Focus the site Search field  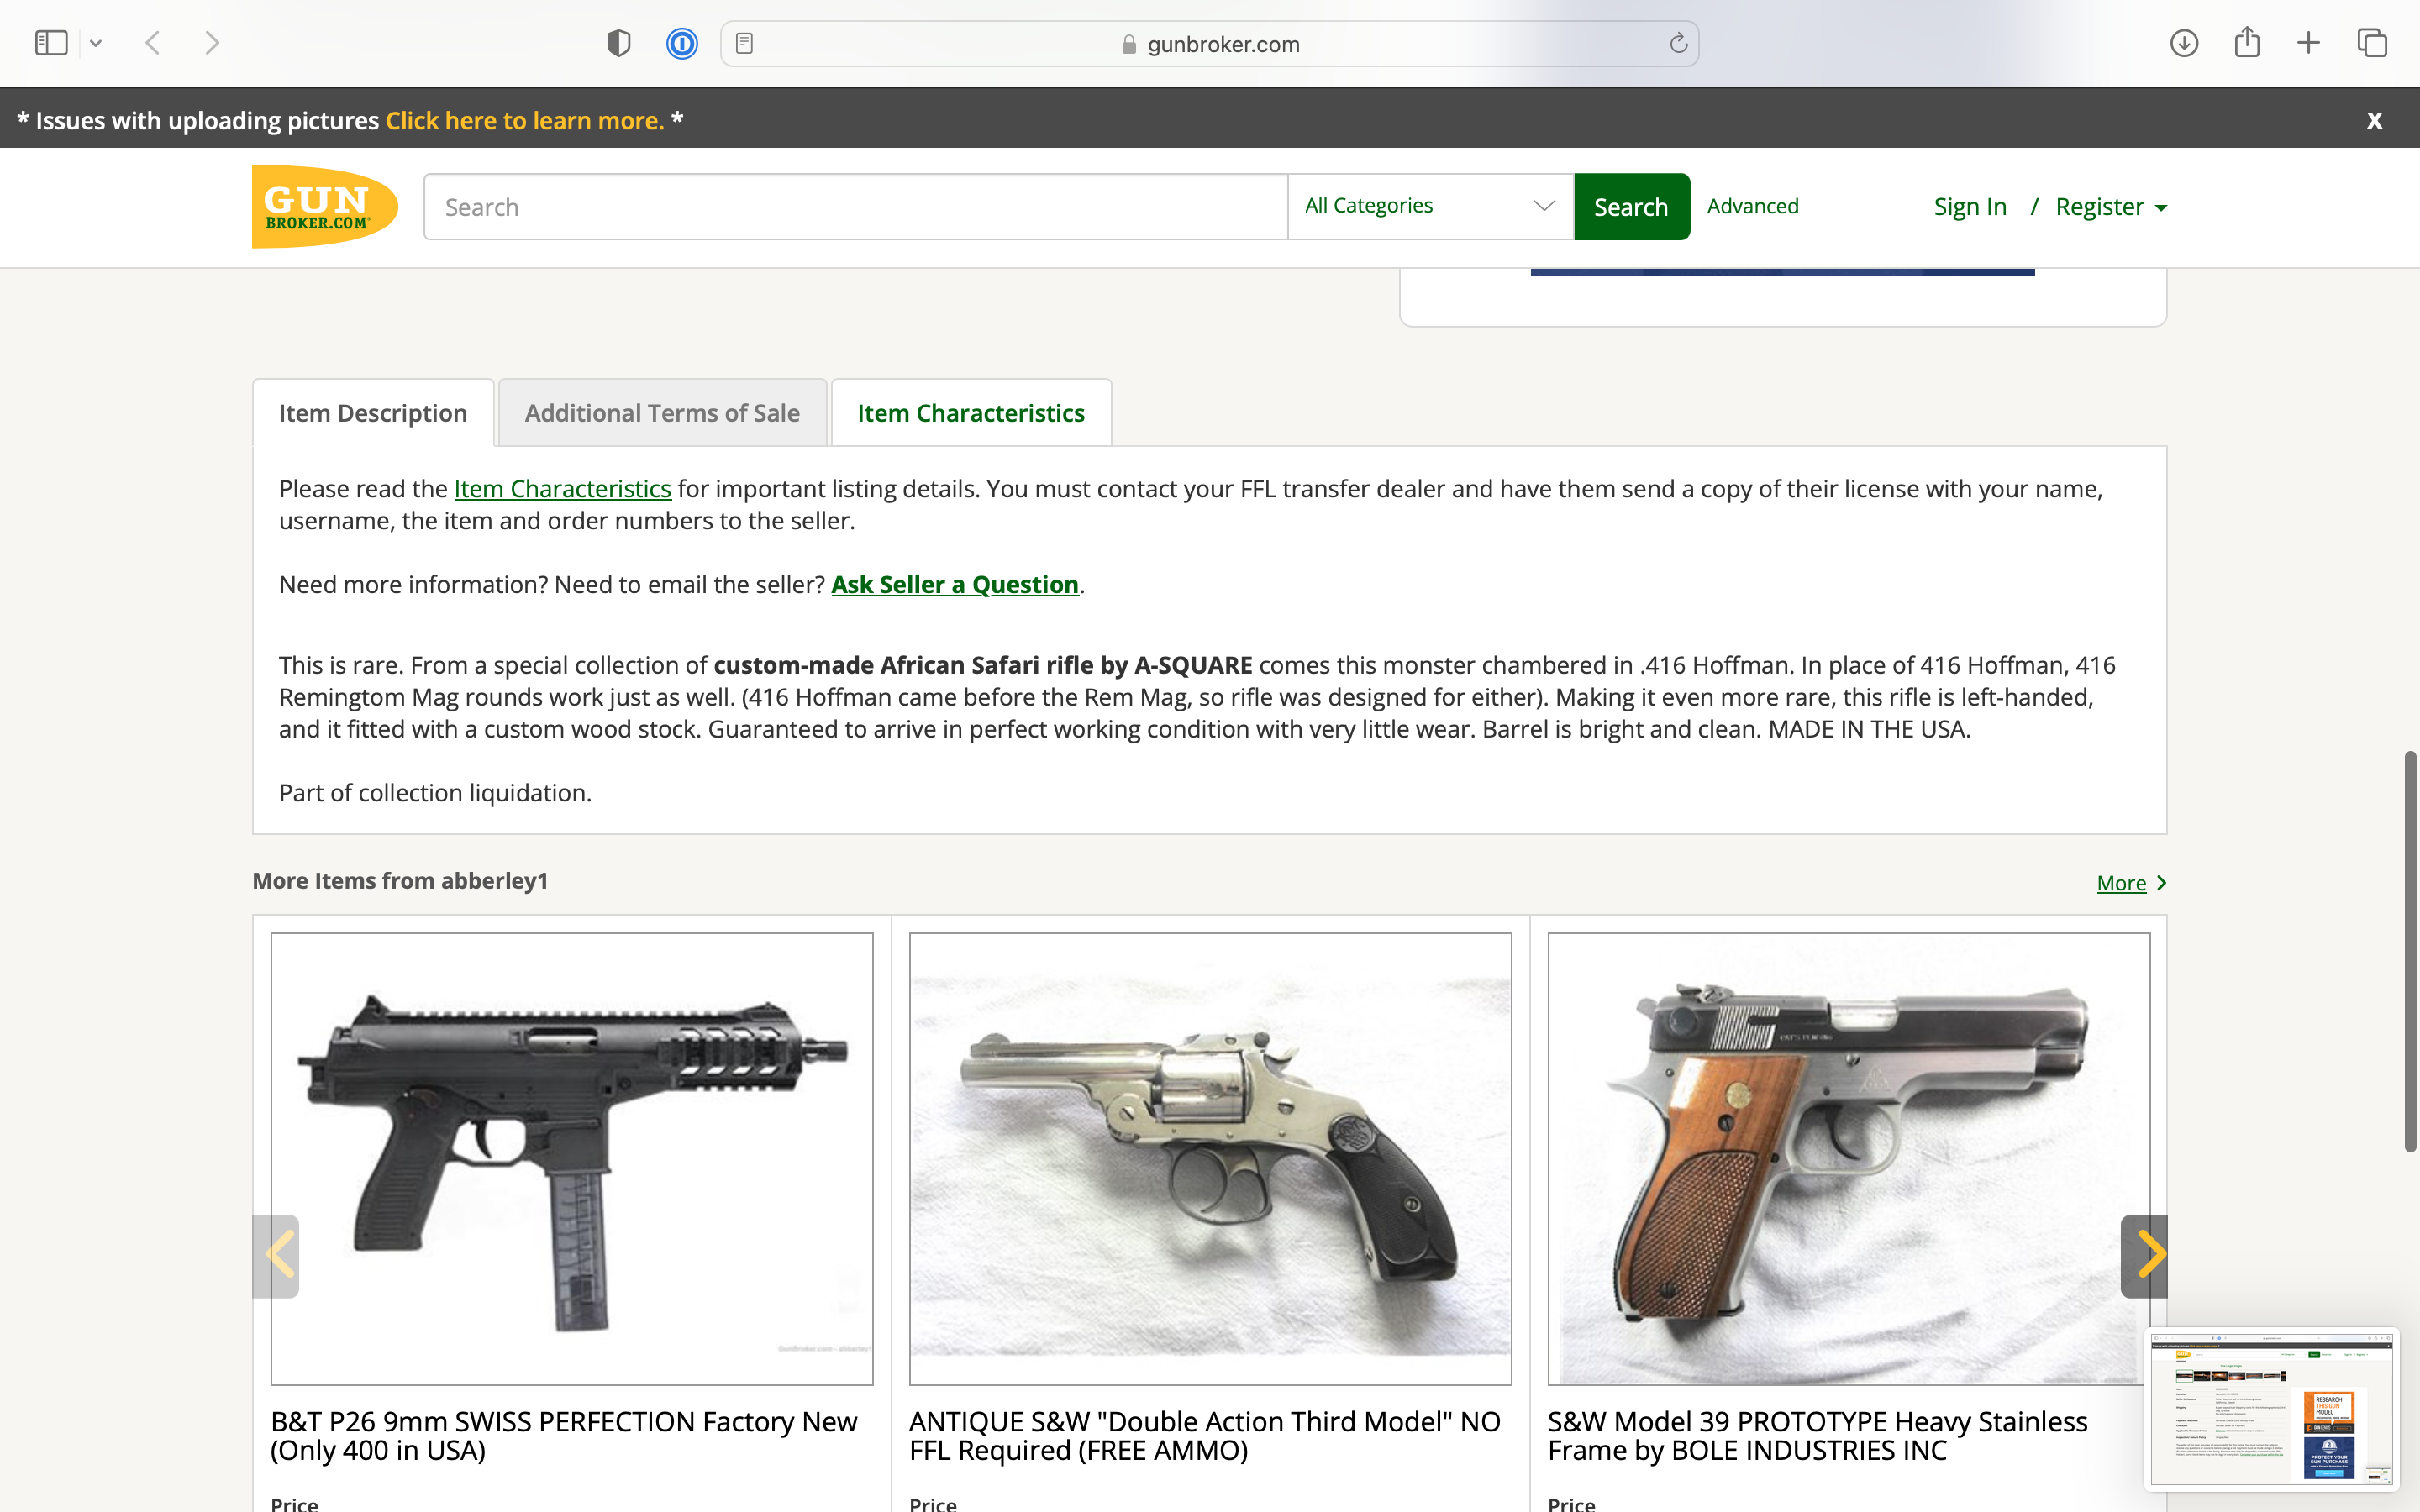[x=856, y=207]
